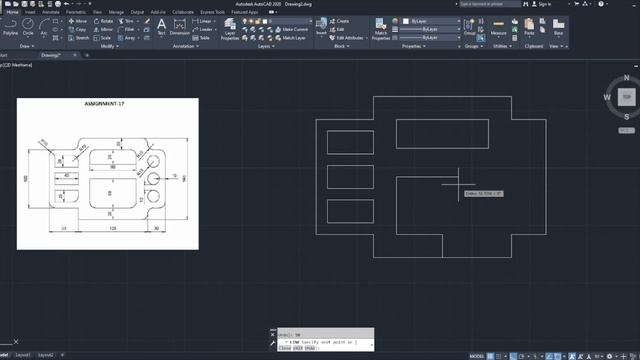The height and width of the screenshot is (360, 640).
Task: Click the Paste tool
Action: coord(529,27)
